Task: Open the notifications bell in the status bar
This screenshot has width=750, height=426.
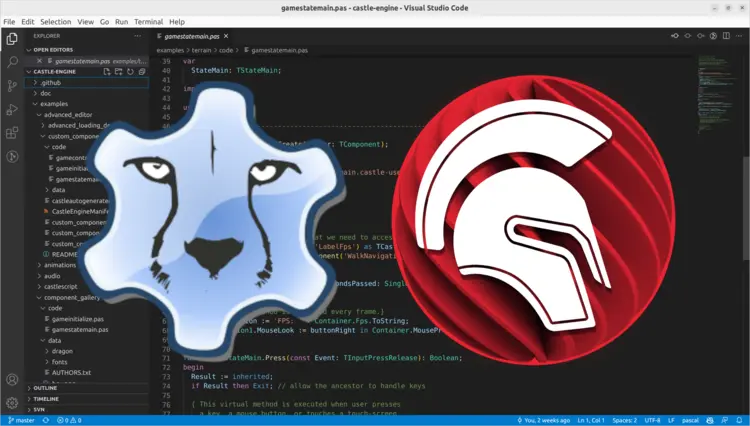Action: (739, 420)
